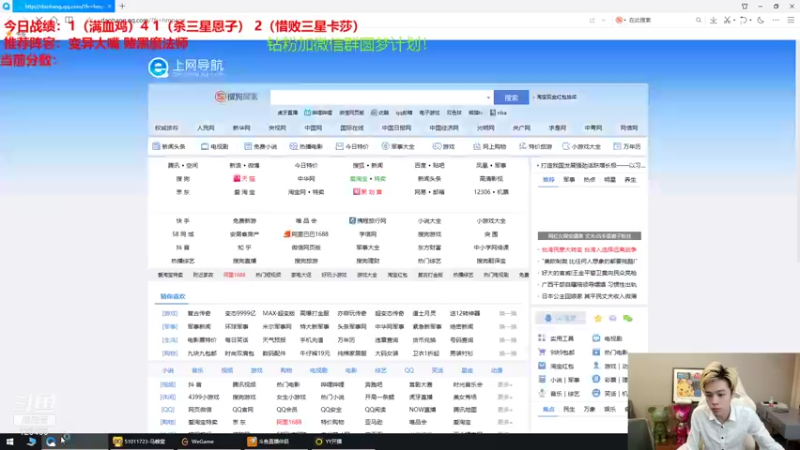Open red 阿里1688 link in 购物 row

(x=289, y=422)
